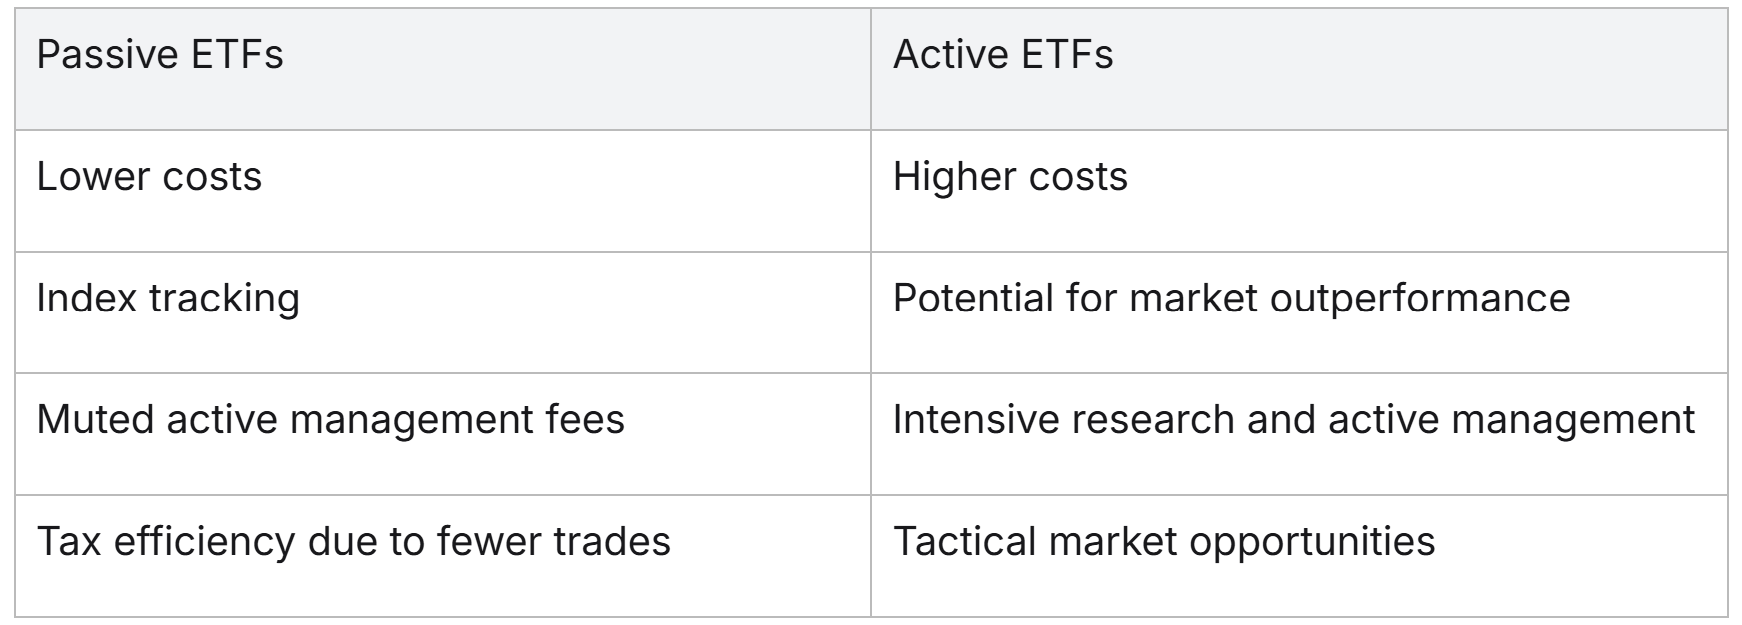The height and width of the screenshot is (625, 1742).
Task: Click the Index tracking cell
Action: (168, 299)
